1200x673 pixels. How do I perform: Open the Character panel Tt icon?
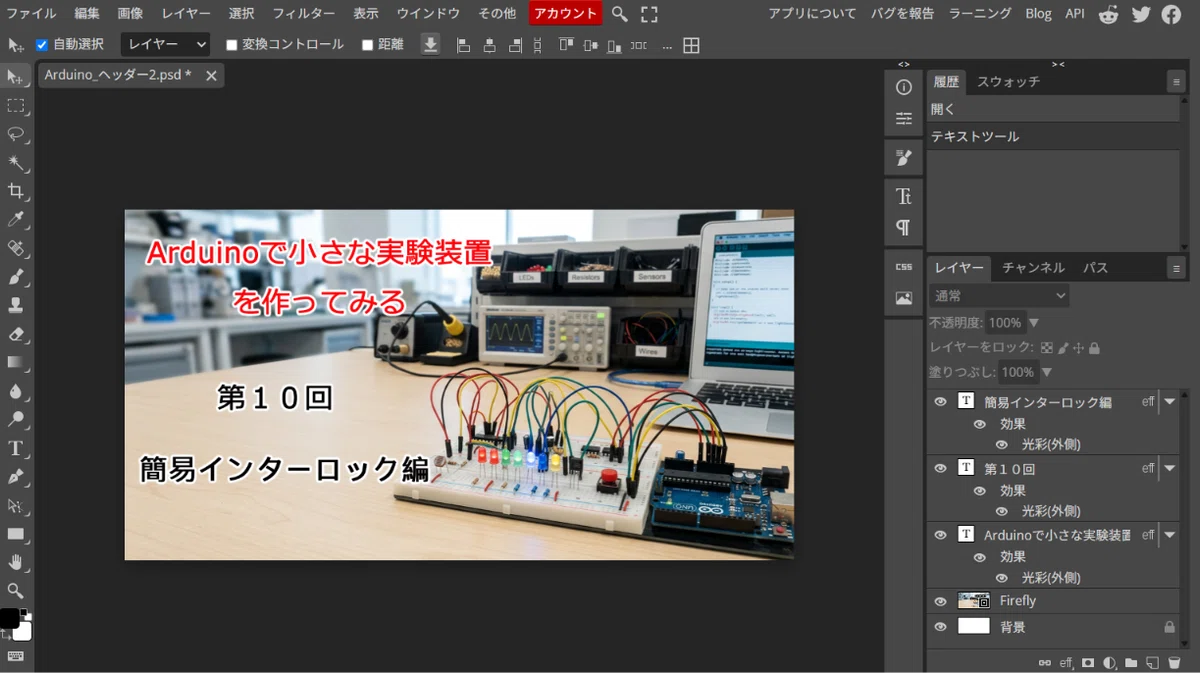(x=904, y=196)
